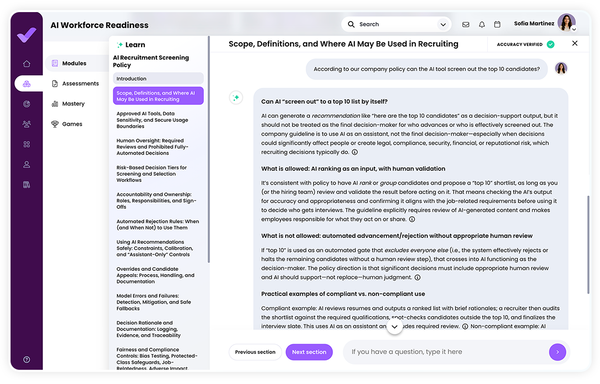The image size is (600, 384).
Task: Click the 'Can AI screen out to a top 10 list' heading
Action: tap(324, 101)
